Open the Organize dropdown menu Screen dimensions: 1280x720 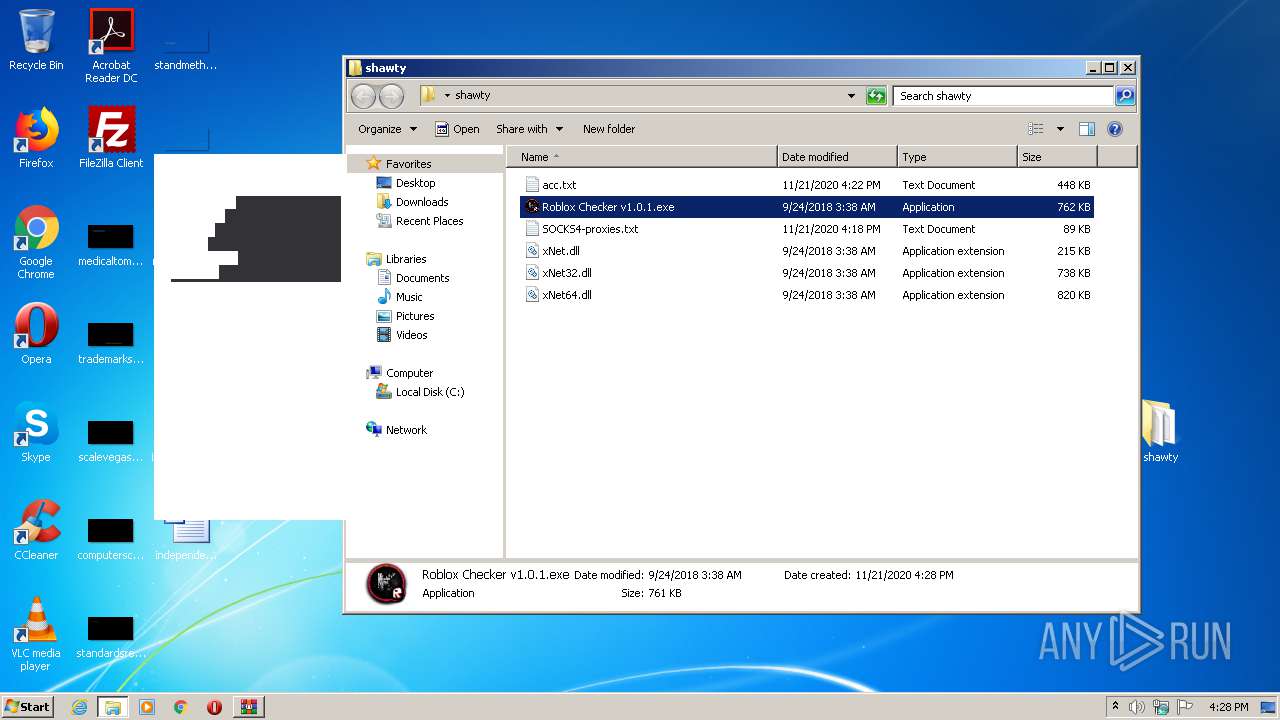pyautogui.click(x=387, y=129)
